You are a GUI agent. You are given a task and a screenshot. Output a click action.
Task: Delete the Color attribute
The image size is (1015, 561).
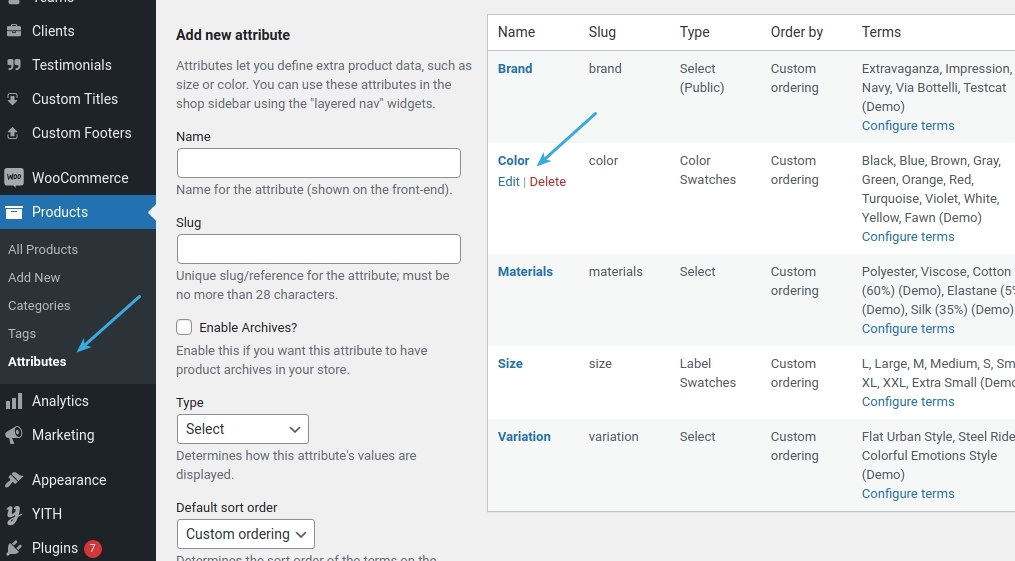547,181
